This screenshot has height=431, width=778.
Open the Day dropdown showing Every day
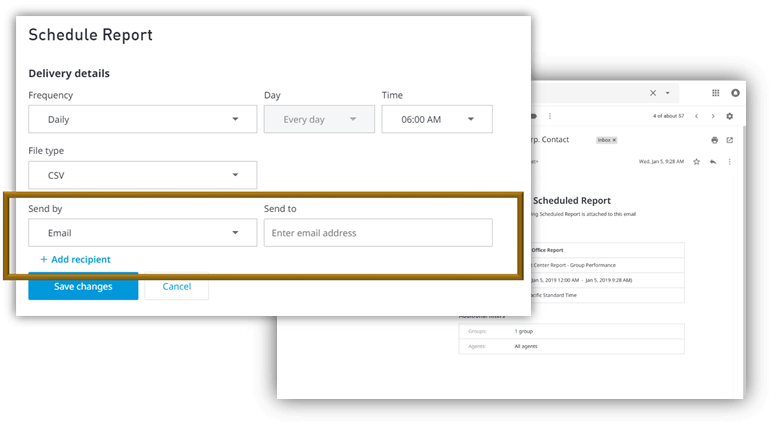click(x=319, y=119)
